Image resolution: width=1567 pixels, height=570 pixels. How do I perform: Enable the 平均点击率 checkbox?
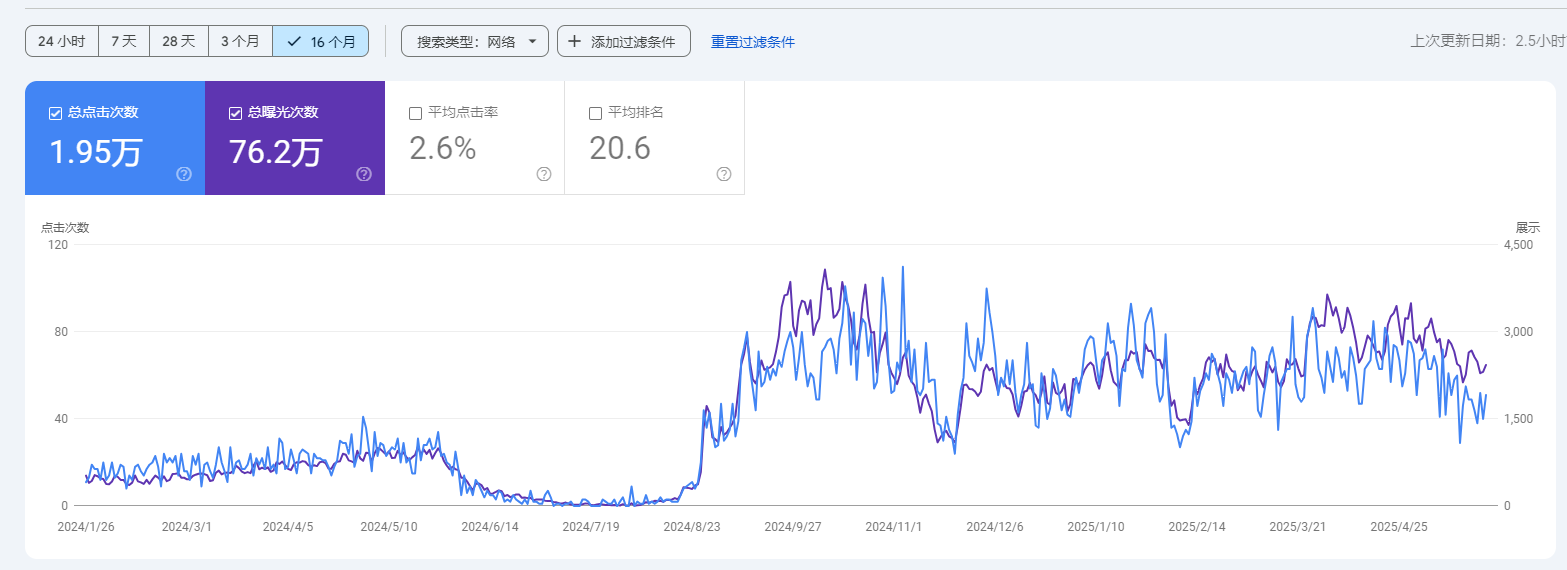416,113
